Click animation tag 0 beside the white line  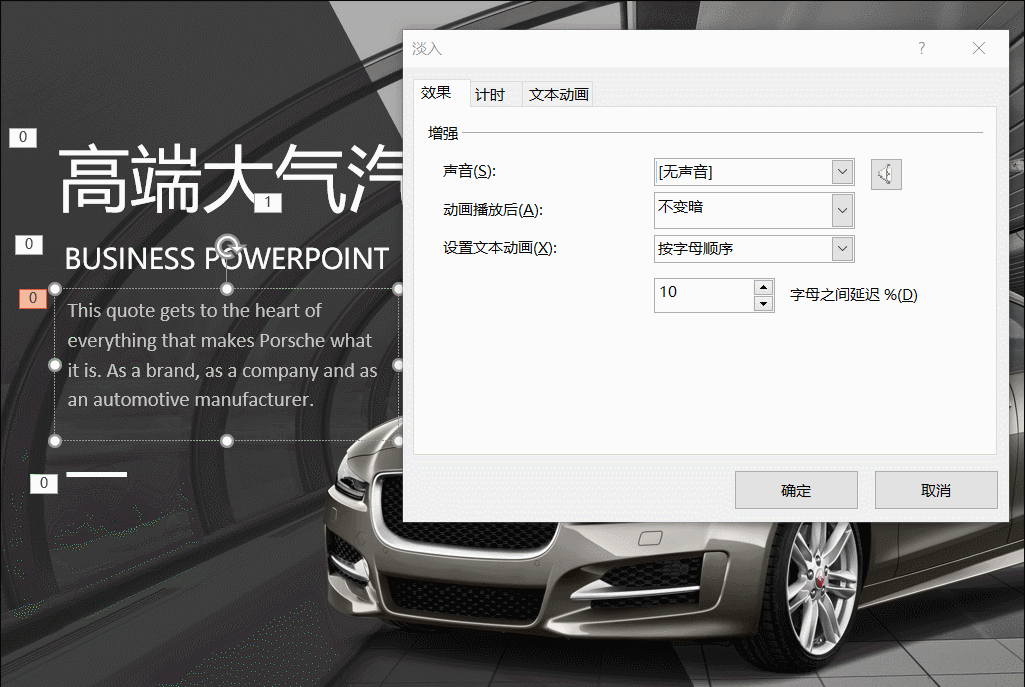coord(44,483)
